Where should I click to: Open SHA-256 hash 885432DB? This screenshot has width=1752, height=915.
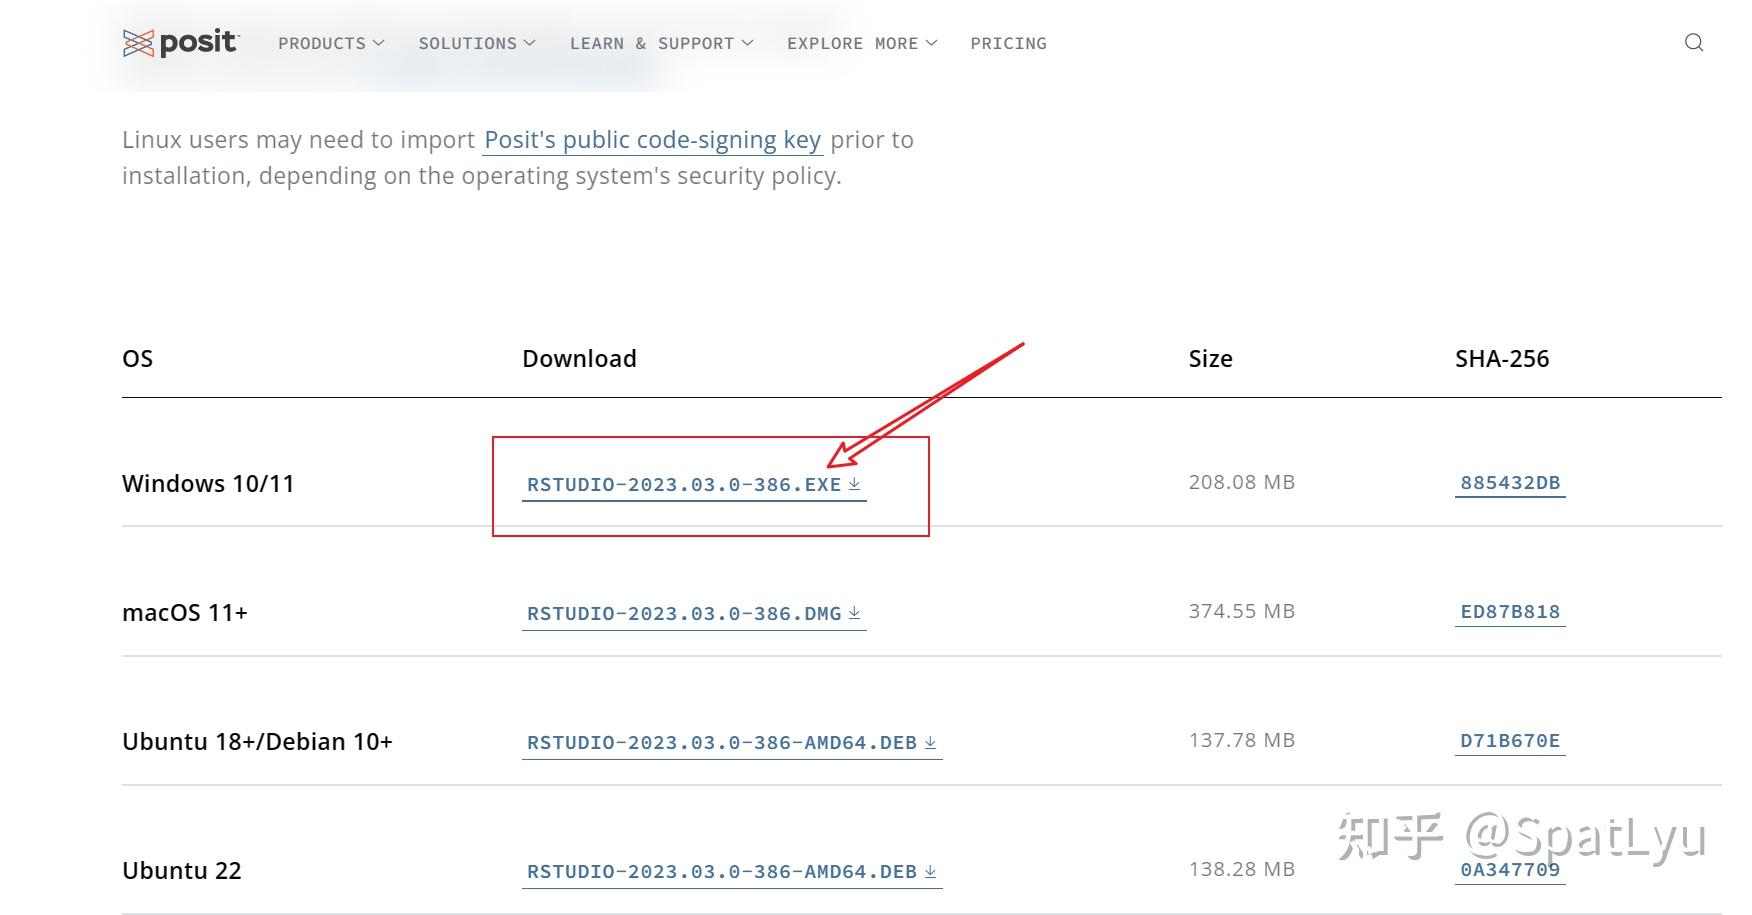coord(1510,483)
